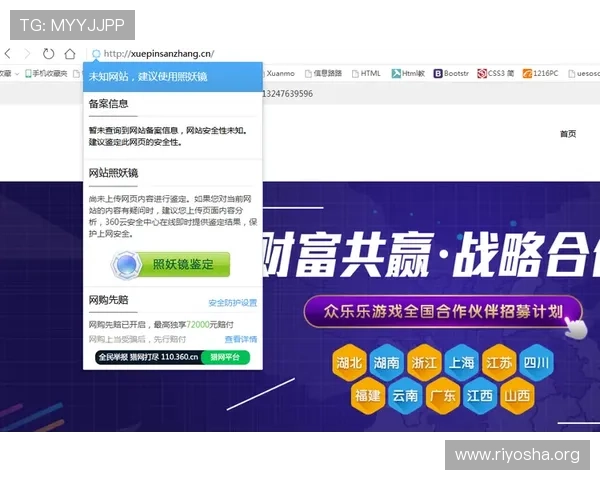Click 全民举报 猎网打尽 110.360.cn banner
This screenshot has width=600, height=480.
(x=148, y=357)
